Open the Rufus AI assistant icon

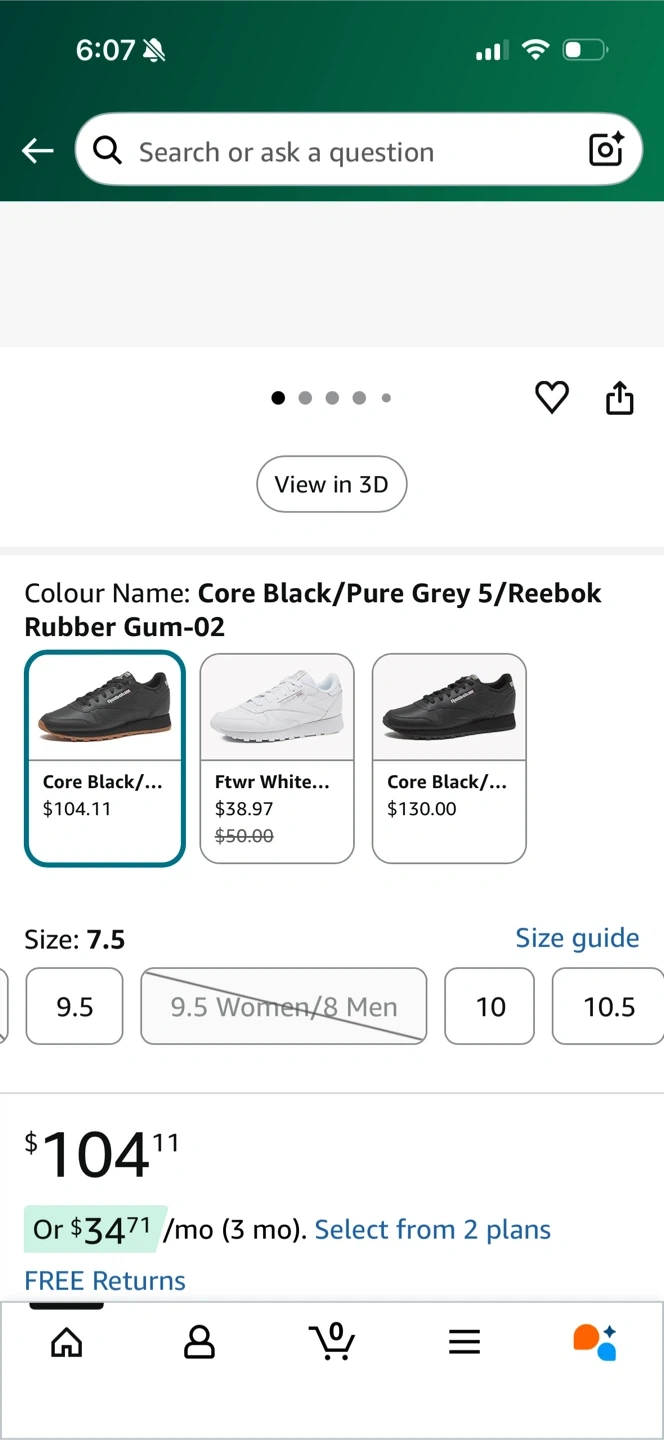595,1342
